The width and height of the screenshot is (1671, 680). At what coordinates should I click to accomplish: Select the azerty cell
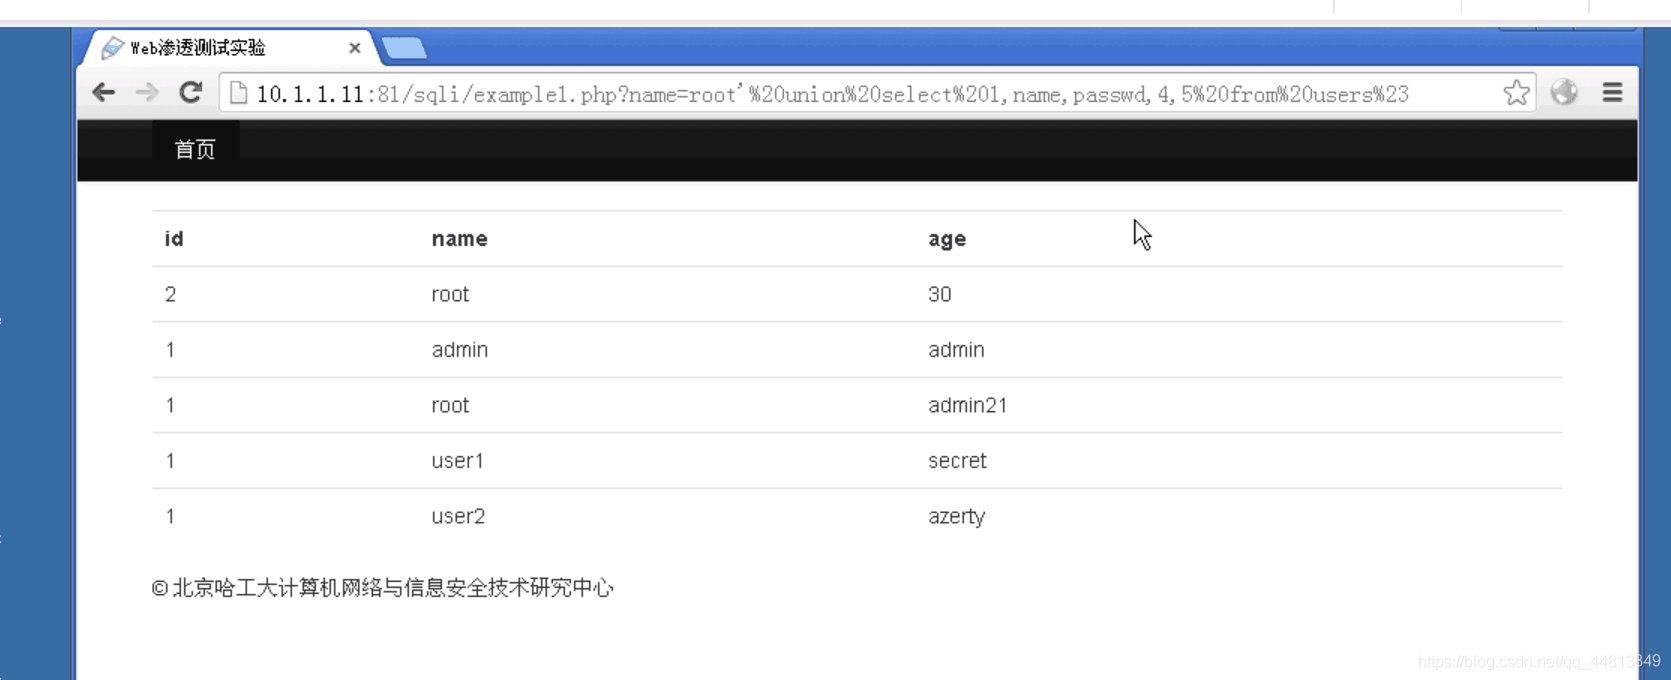[x=957, y=517]
